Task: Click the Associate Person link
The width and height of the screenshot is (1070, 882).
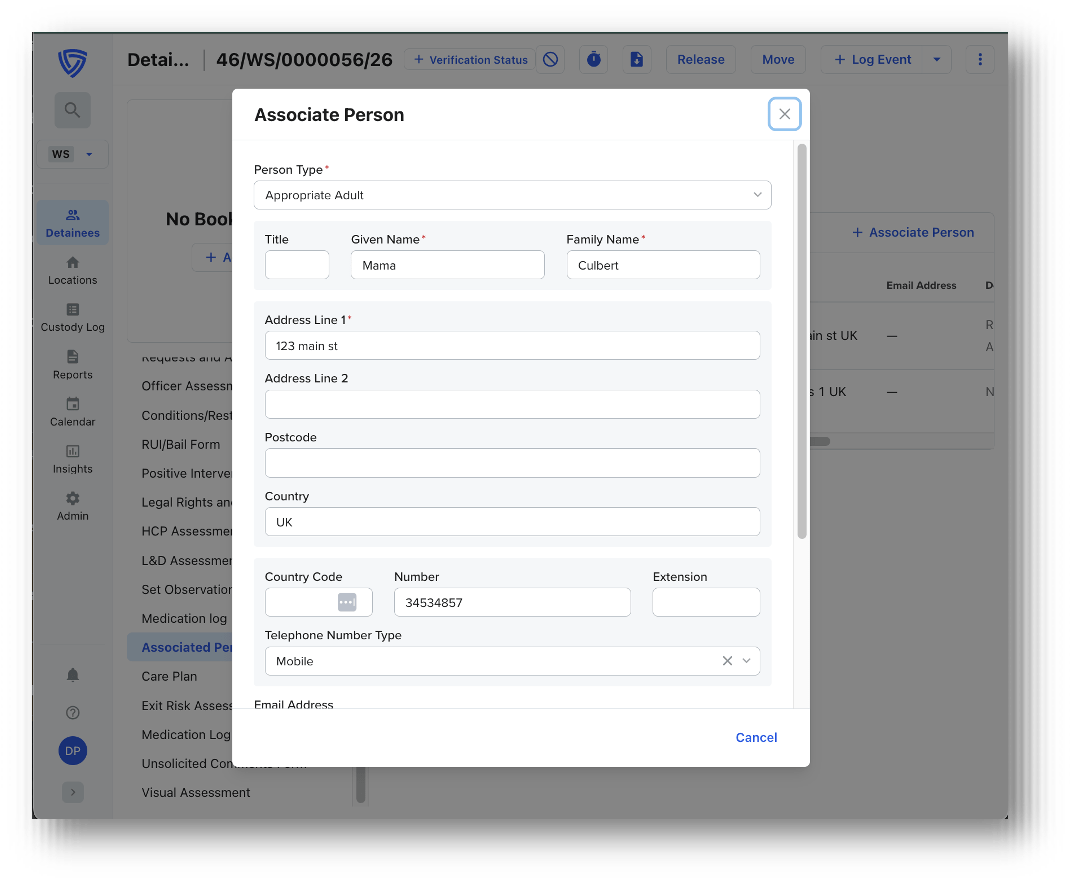Action: [x=913, y=233]
